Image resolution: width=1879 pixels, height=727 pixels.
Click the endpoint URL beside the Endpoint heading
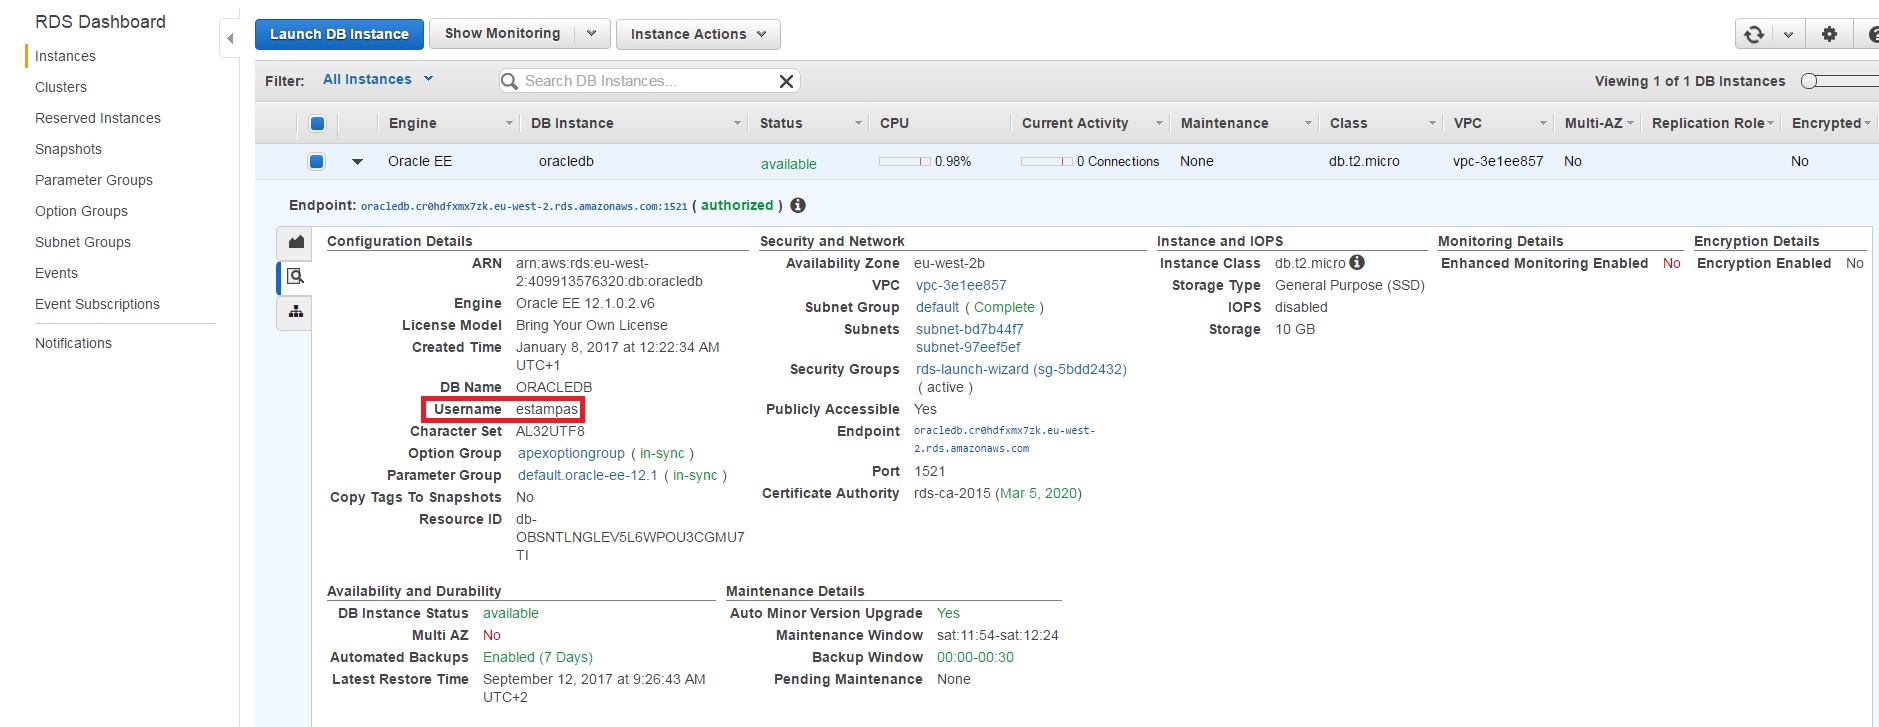[x=524, y=206]
